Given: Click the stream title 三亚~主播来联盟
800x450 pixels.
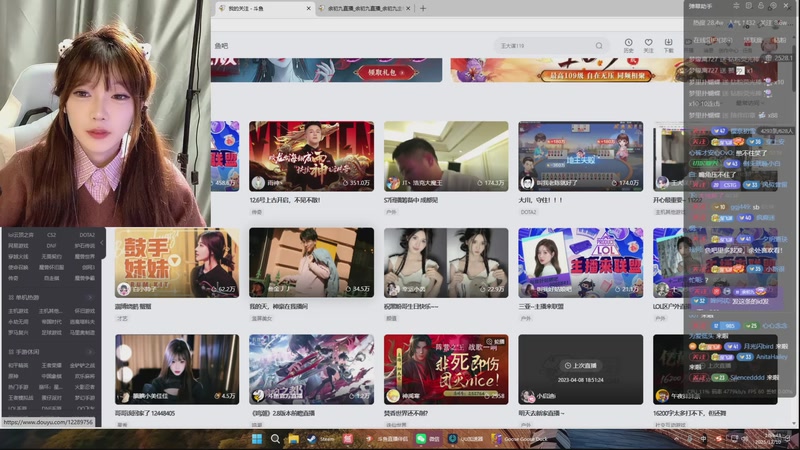Looking at the screenshot, I should (x=542, y=307).
